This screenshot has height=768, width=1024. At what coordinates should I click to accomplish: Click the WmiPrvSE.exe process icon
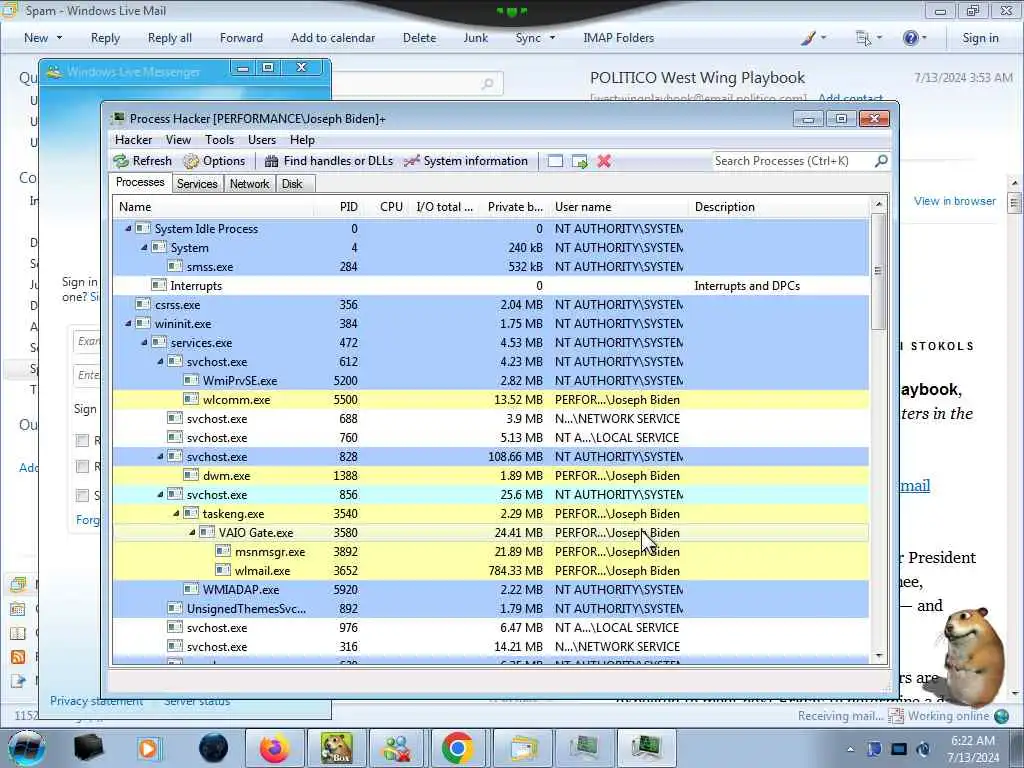[x=191, y=381]
